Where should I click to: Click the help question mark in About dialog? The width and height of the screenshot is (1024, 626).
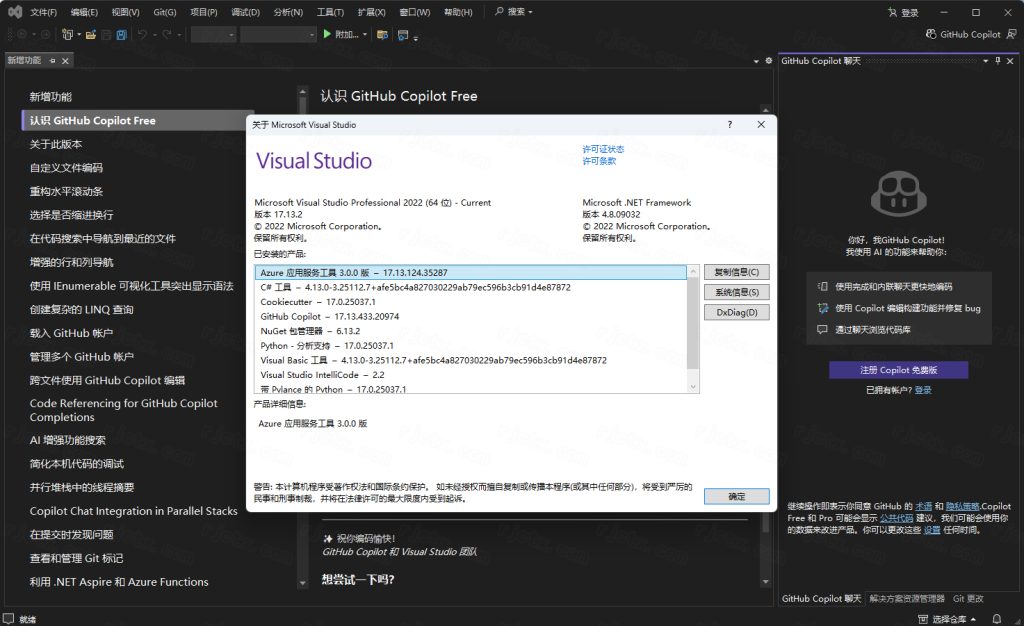click(730, 125)
